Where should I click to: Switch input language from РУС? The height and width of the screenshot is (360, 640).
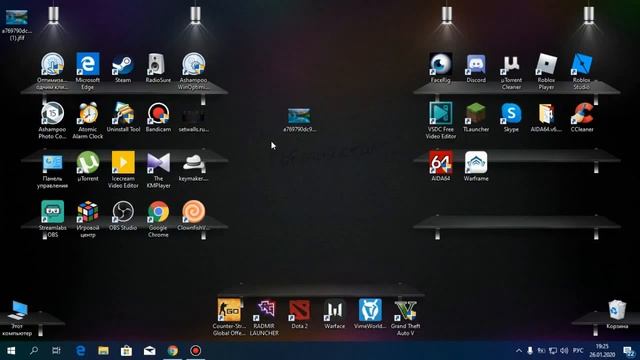[x=578, y=351]
